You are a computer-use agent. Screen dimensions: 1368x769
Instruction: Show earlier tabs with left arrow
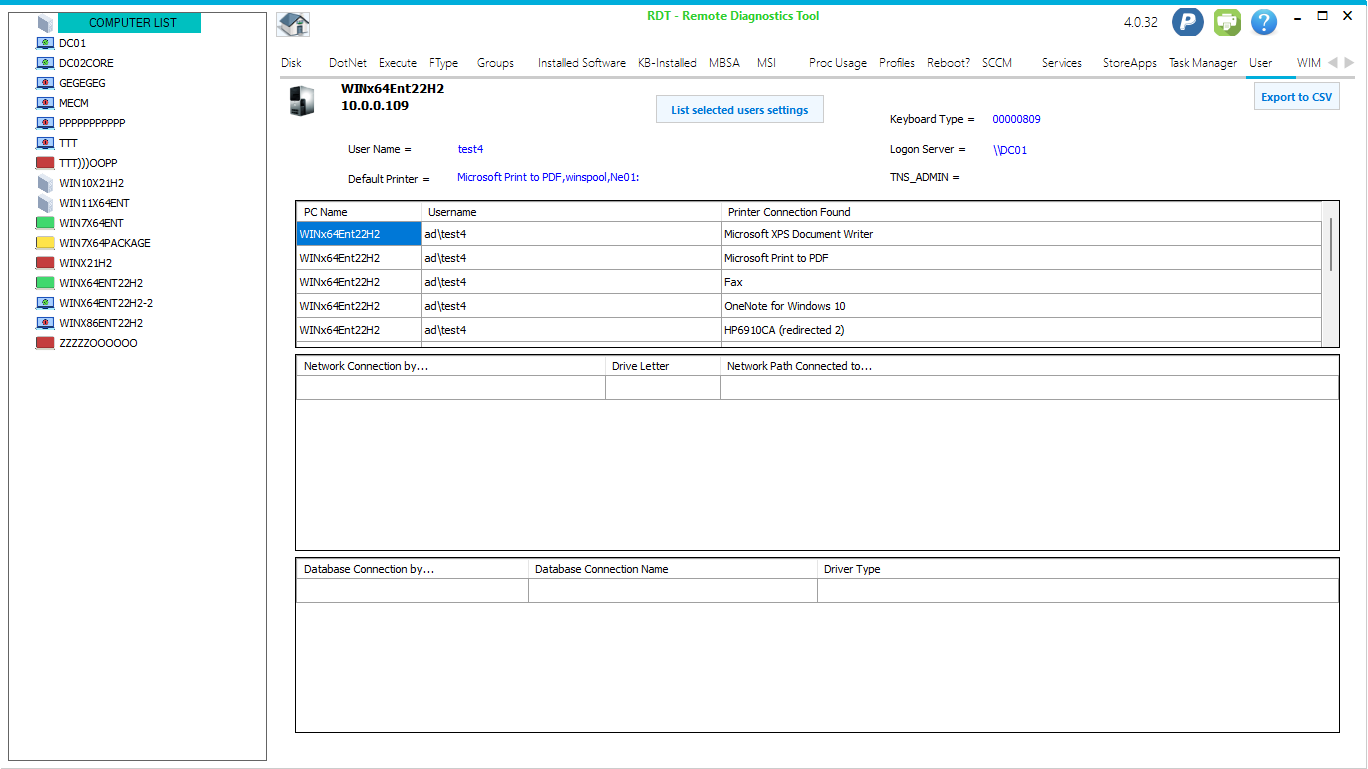(x=1332, y=63)
